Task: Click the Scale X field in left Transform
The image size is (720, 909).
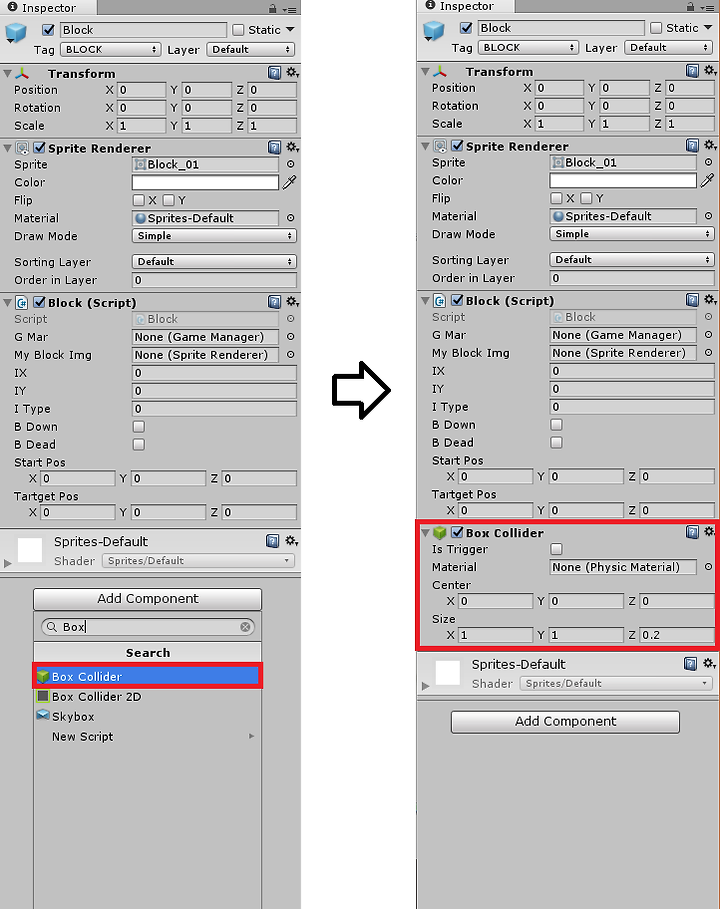Action: [141, 126]
